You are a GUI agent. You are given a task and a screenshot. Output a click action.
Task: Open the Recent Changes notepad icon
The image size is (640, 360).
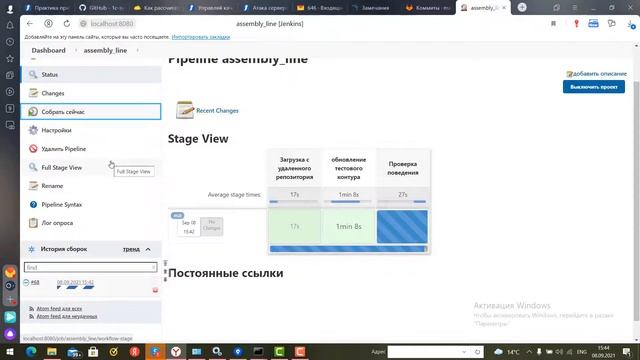point(185,110)
